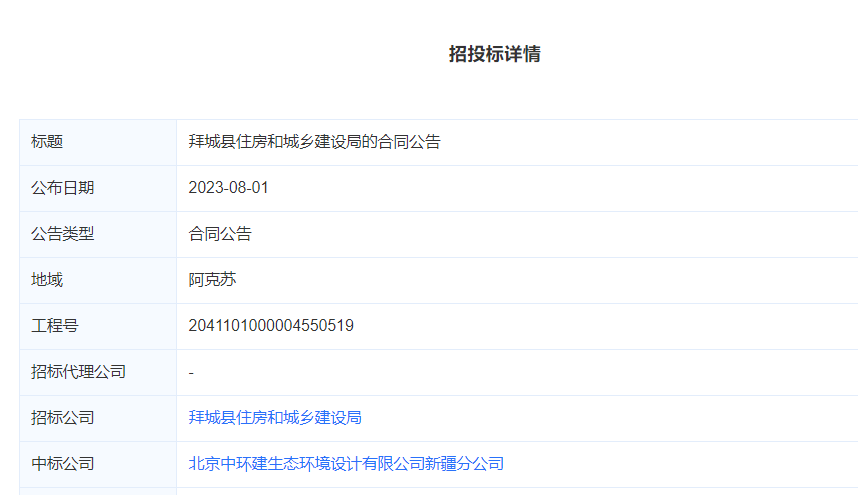Click the 中标公司 row label
The image size is (858, 495).
click(x=63, y=464)
